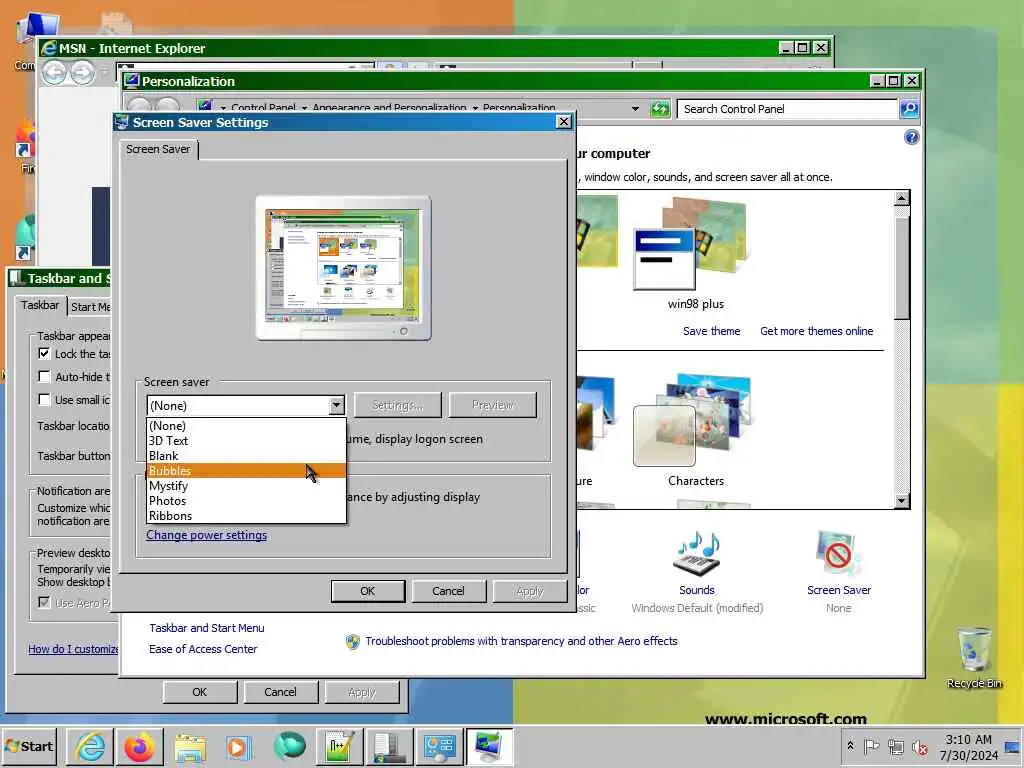Enable Auto-hide the taskbar checkbox
Image resolution: width=1024 pixels, height=768 pixels.
(x=44, y=377)
